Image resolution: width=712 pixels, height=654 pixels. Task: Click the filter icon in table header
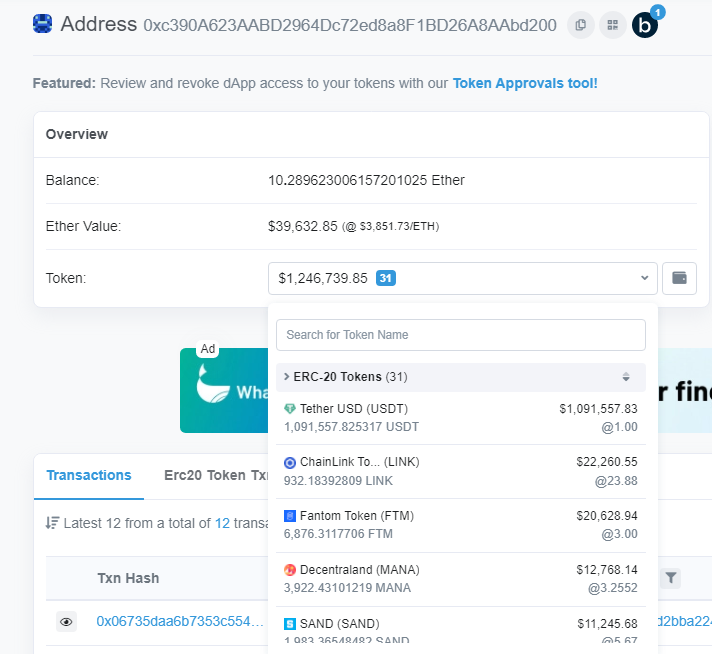point(671,578)
